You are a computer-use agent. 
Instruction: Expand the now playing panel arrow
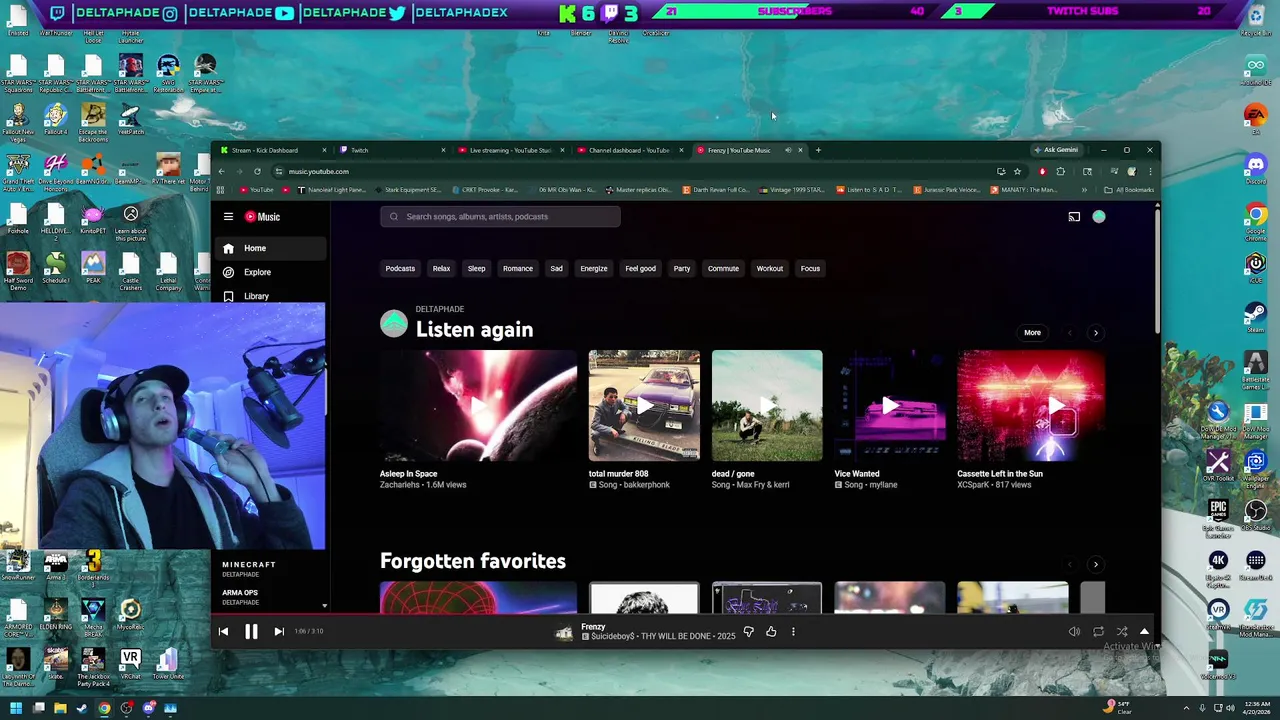(x=1144, y=631)
